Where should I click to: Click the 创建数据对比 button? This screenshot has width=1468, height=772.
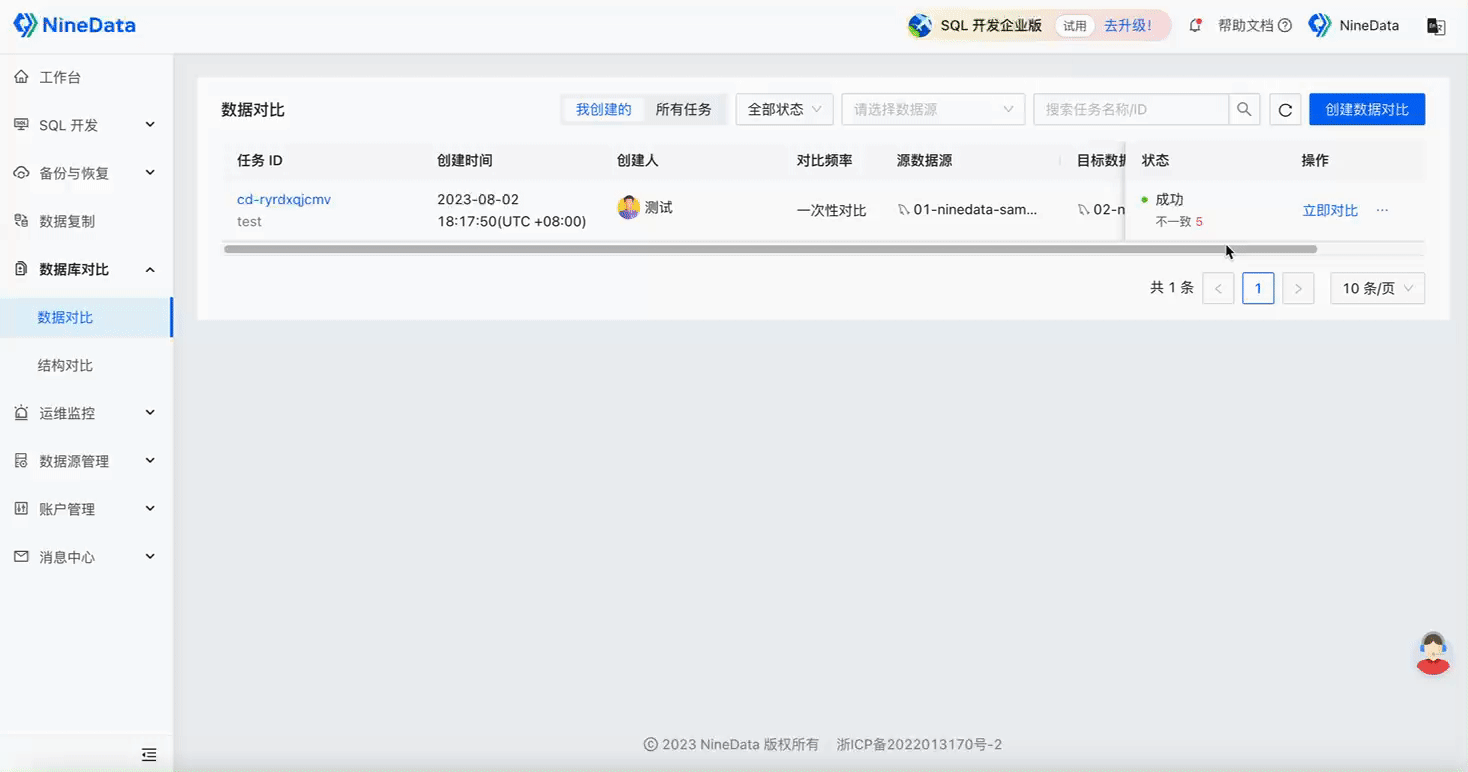click(1367, 109)
